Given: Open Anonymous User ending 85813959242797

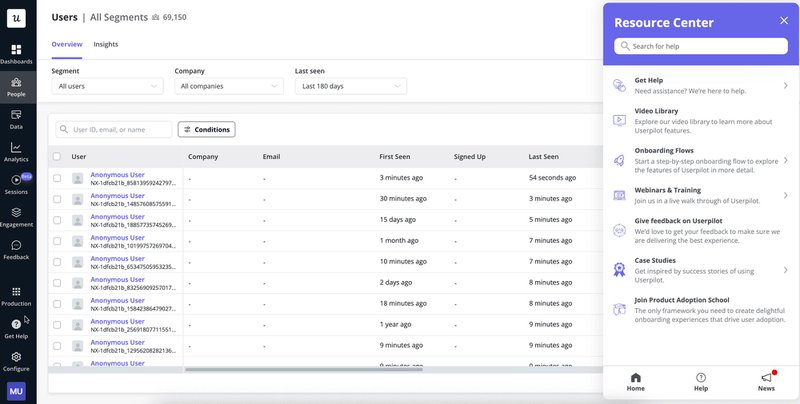Looking at the screenshot, I should [x=117, y=174].
